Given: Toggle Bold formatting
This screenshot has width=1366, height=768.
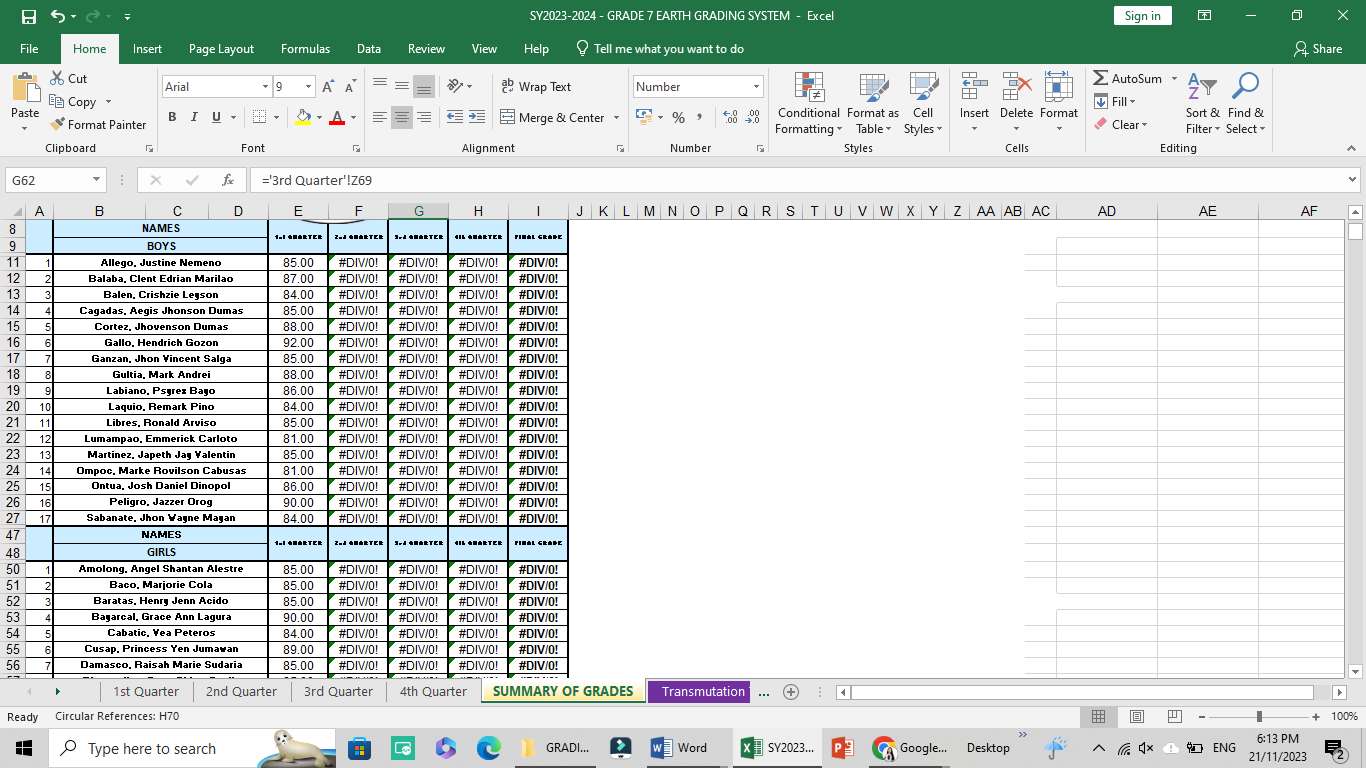Looking at the screenshot, I should [x=172, y=117].
